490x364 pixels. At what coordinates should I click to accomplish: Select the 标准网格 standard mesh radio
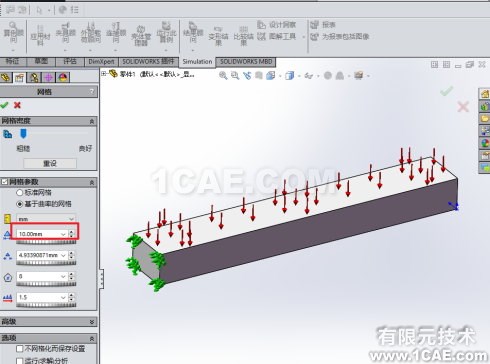point(19,193)
